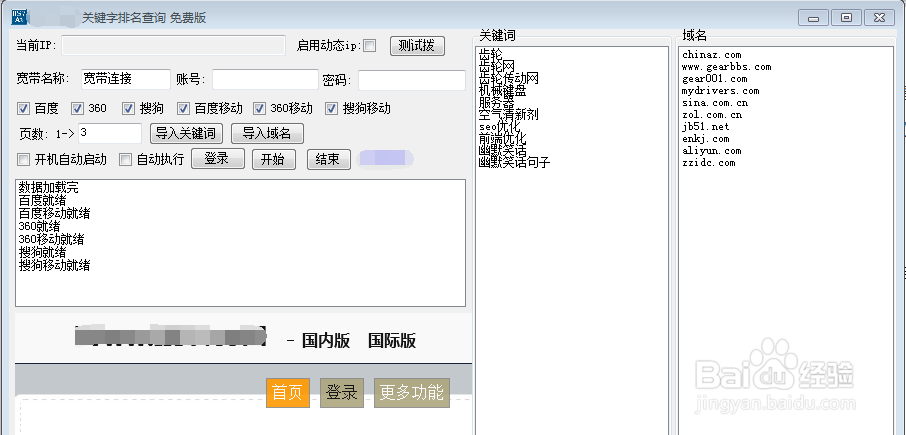The width and height of the screenshot is (906, 435).
Task: Click the 测试拨 button
Action: [417, 46]
